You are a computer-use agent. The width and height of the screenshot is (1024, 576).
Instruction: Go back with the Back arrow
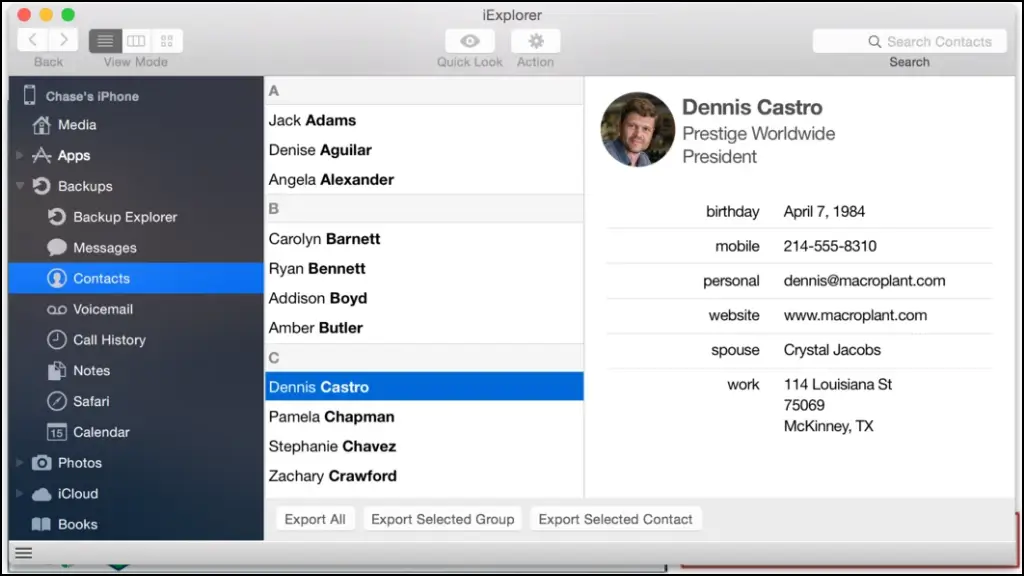coord(33,40)
